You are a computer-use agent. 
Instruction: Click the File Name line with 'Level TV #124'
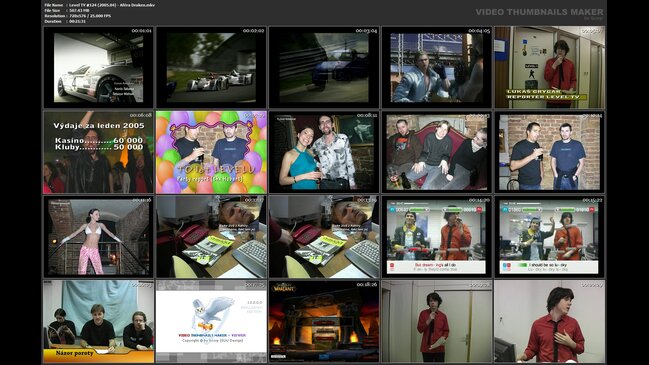point(99,5)
